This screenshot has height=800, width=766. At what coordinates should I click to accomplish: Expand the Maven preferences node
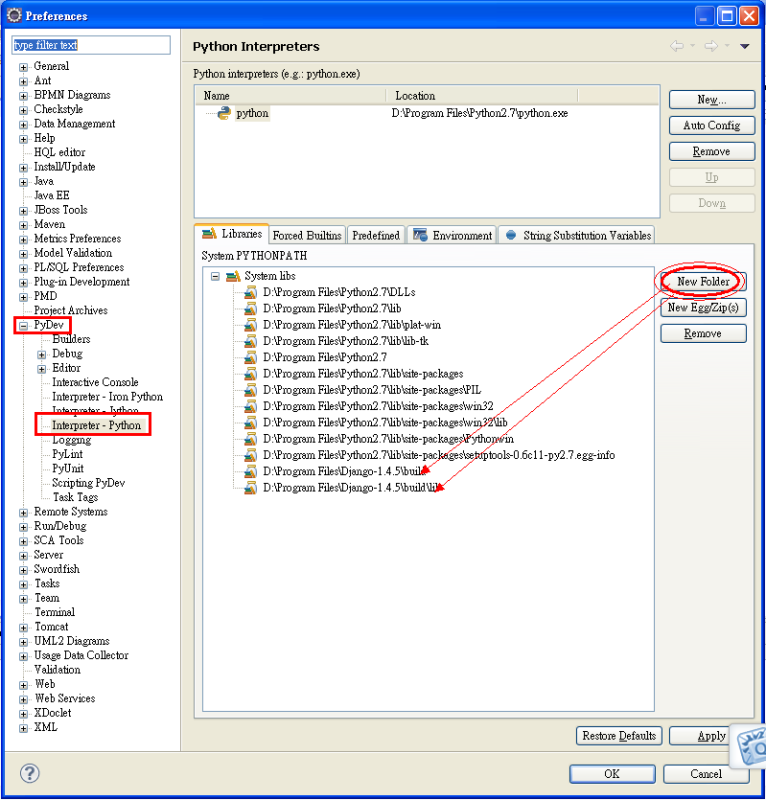(x=23, y=225)
